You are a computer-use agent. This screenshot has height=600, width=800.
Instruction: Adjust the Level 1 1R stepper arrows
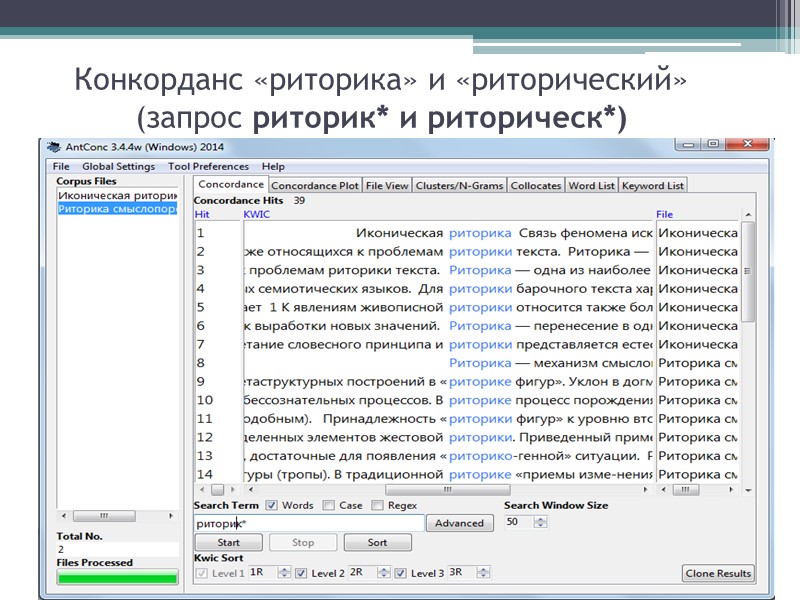click(x=284, y=572)
